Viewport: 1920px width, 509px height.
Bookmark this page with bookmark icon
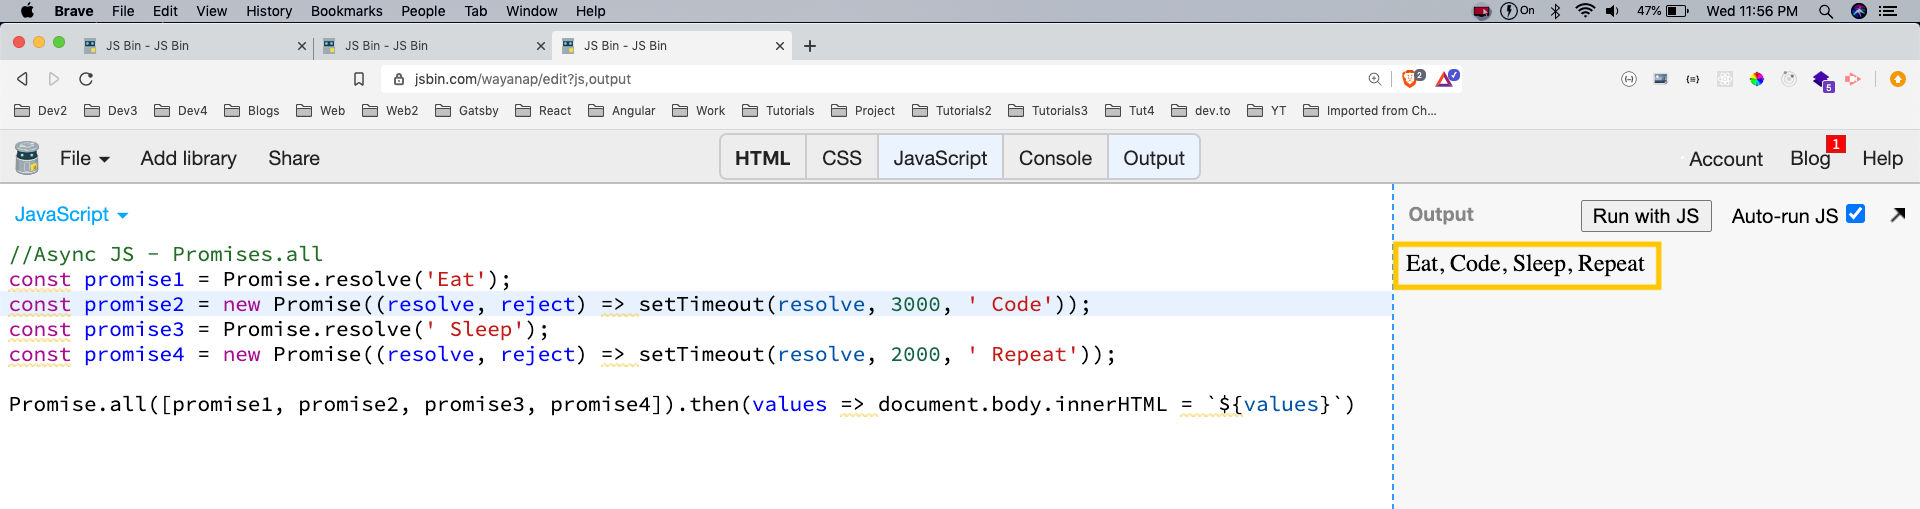(359, 79)
